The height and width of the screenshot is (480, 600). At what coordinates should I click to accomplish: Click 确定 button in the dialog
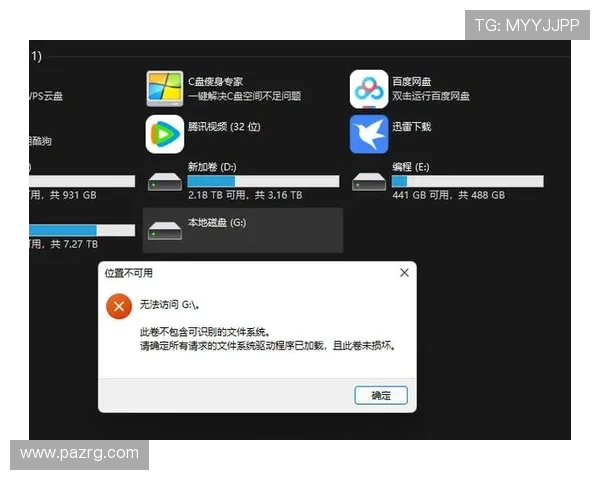[x=381, y=395]
